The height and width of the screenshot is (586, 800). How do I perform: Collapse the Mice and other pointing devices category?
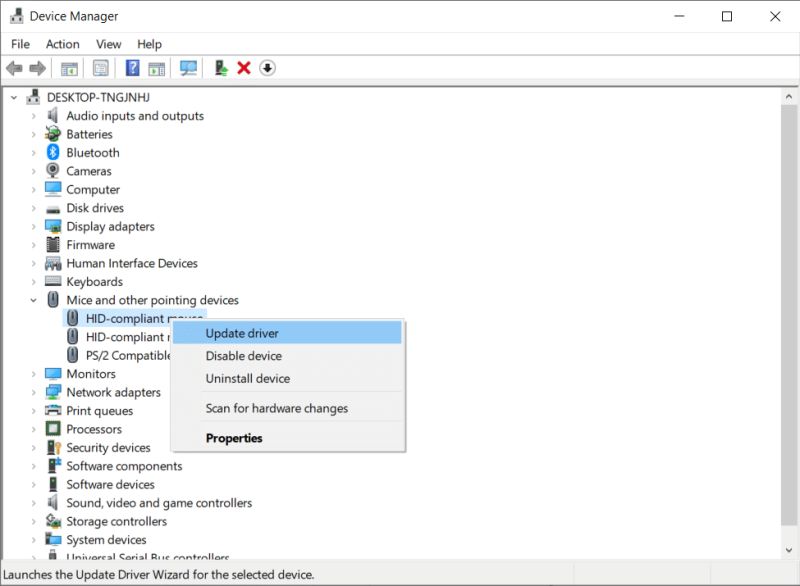point(31,300)
